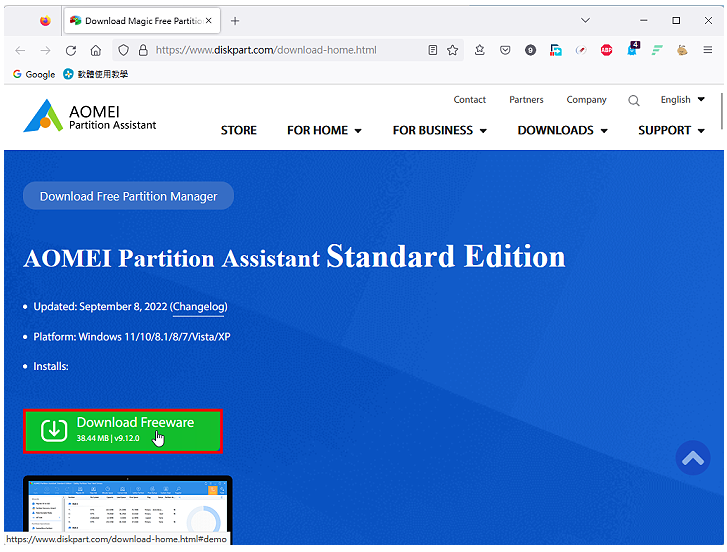Click the Pocket save icon
727x552 pixels.
[x=505, y=50]
